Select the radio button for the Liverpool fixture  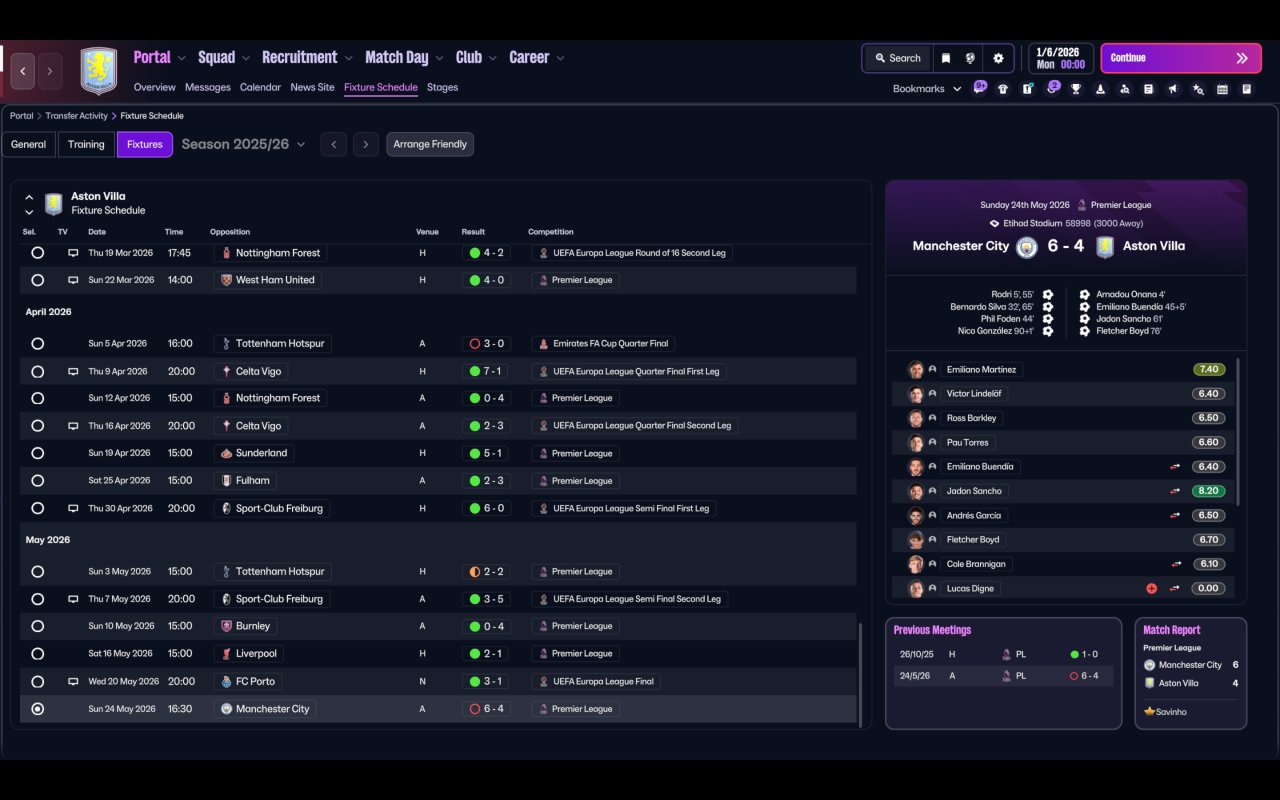point(38,654)
